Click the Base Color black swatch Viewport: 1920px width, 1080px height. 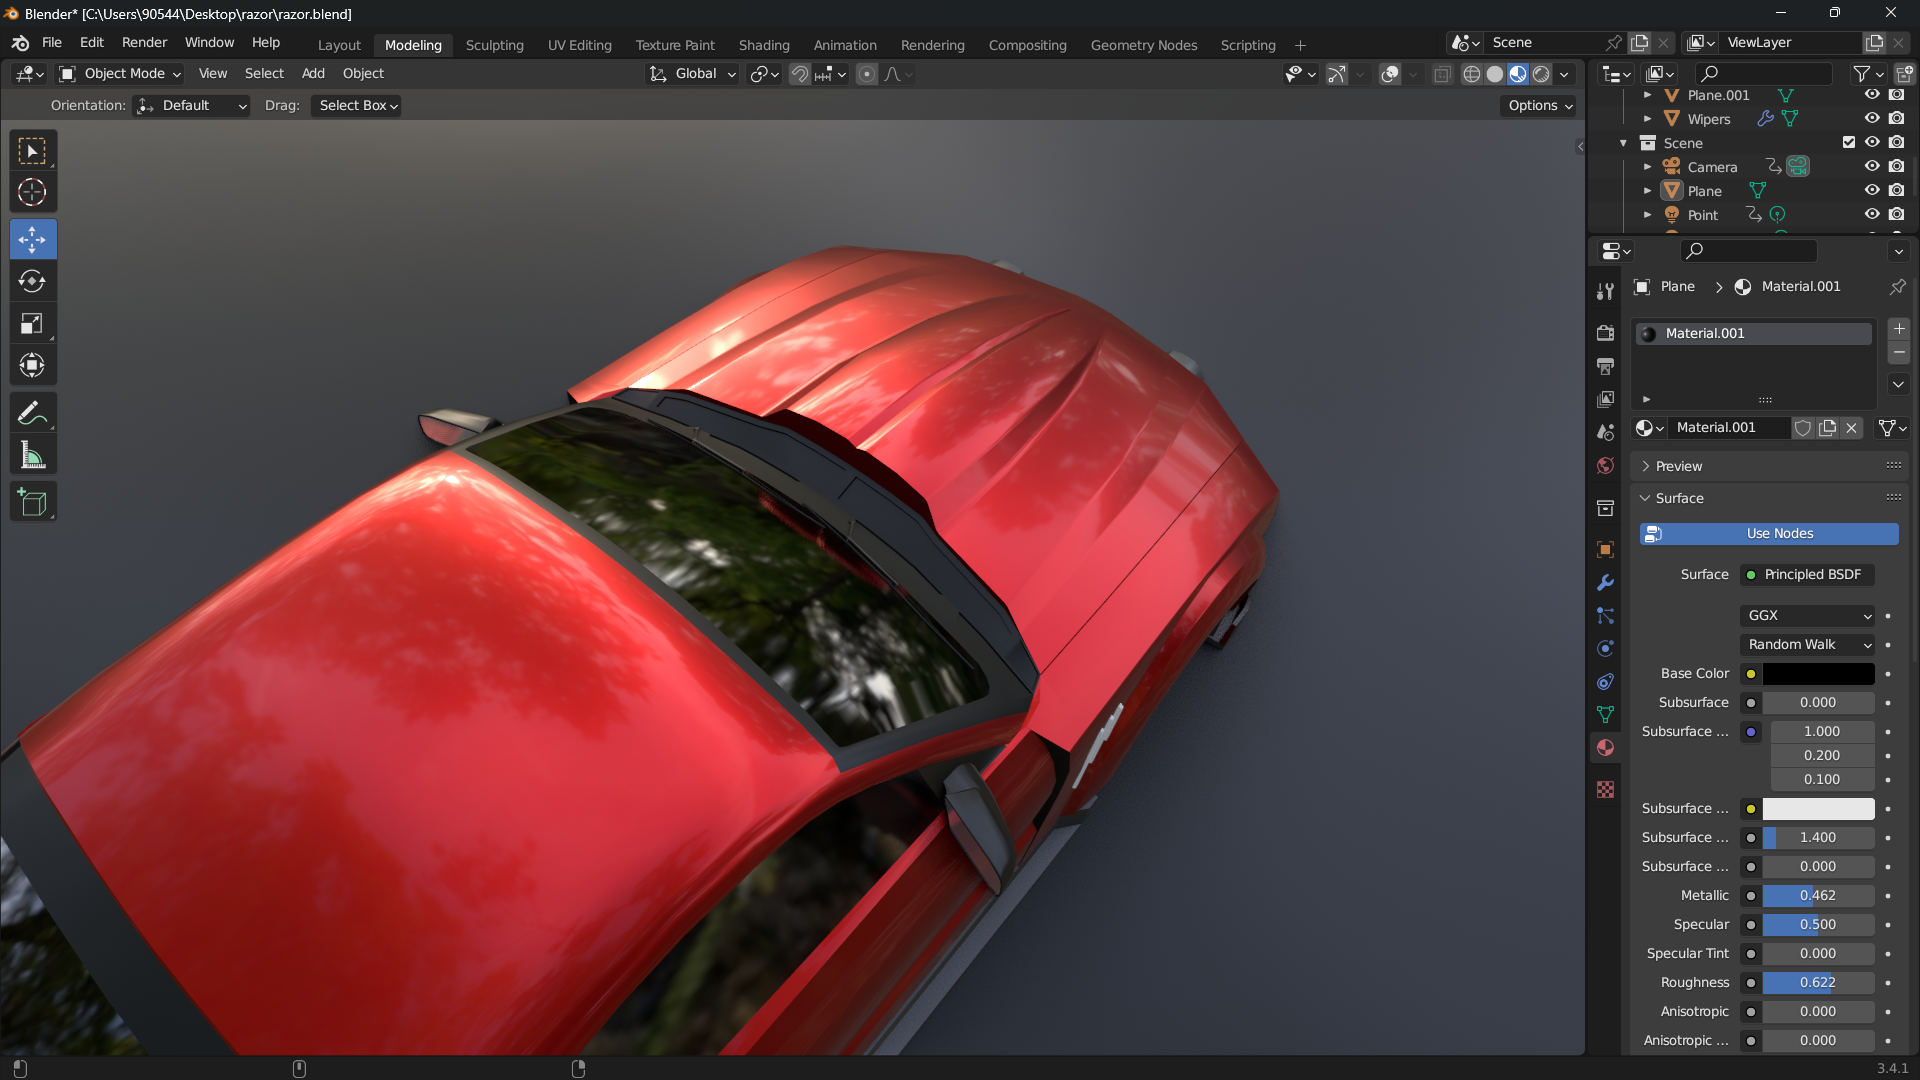pyautogui.click(x=1818, y=674)
